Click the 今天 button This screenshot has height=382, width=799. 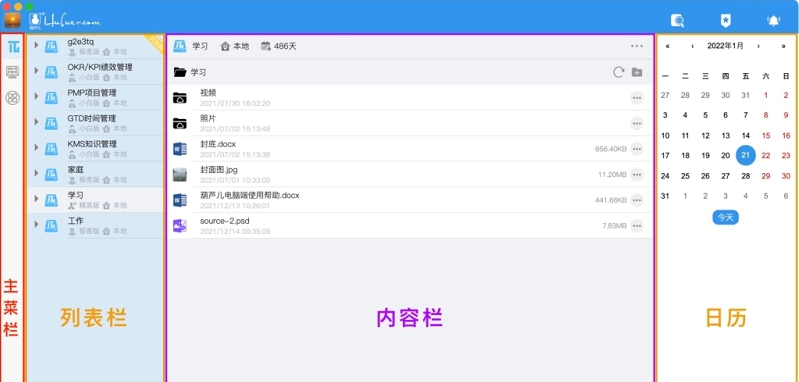tap(726, 217)
